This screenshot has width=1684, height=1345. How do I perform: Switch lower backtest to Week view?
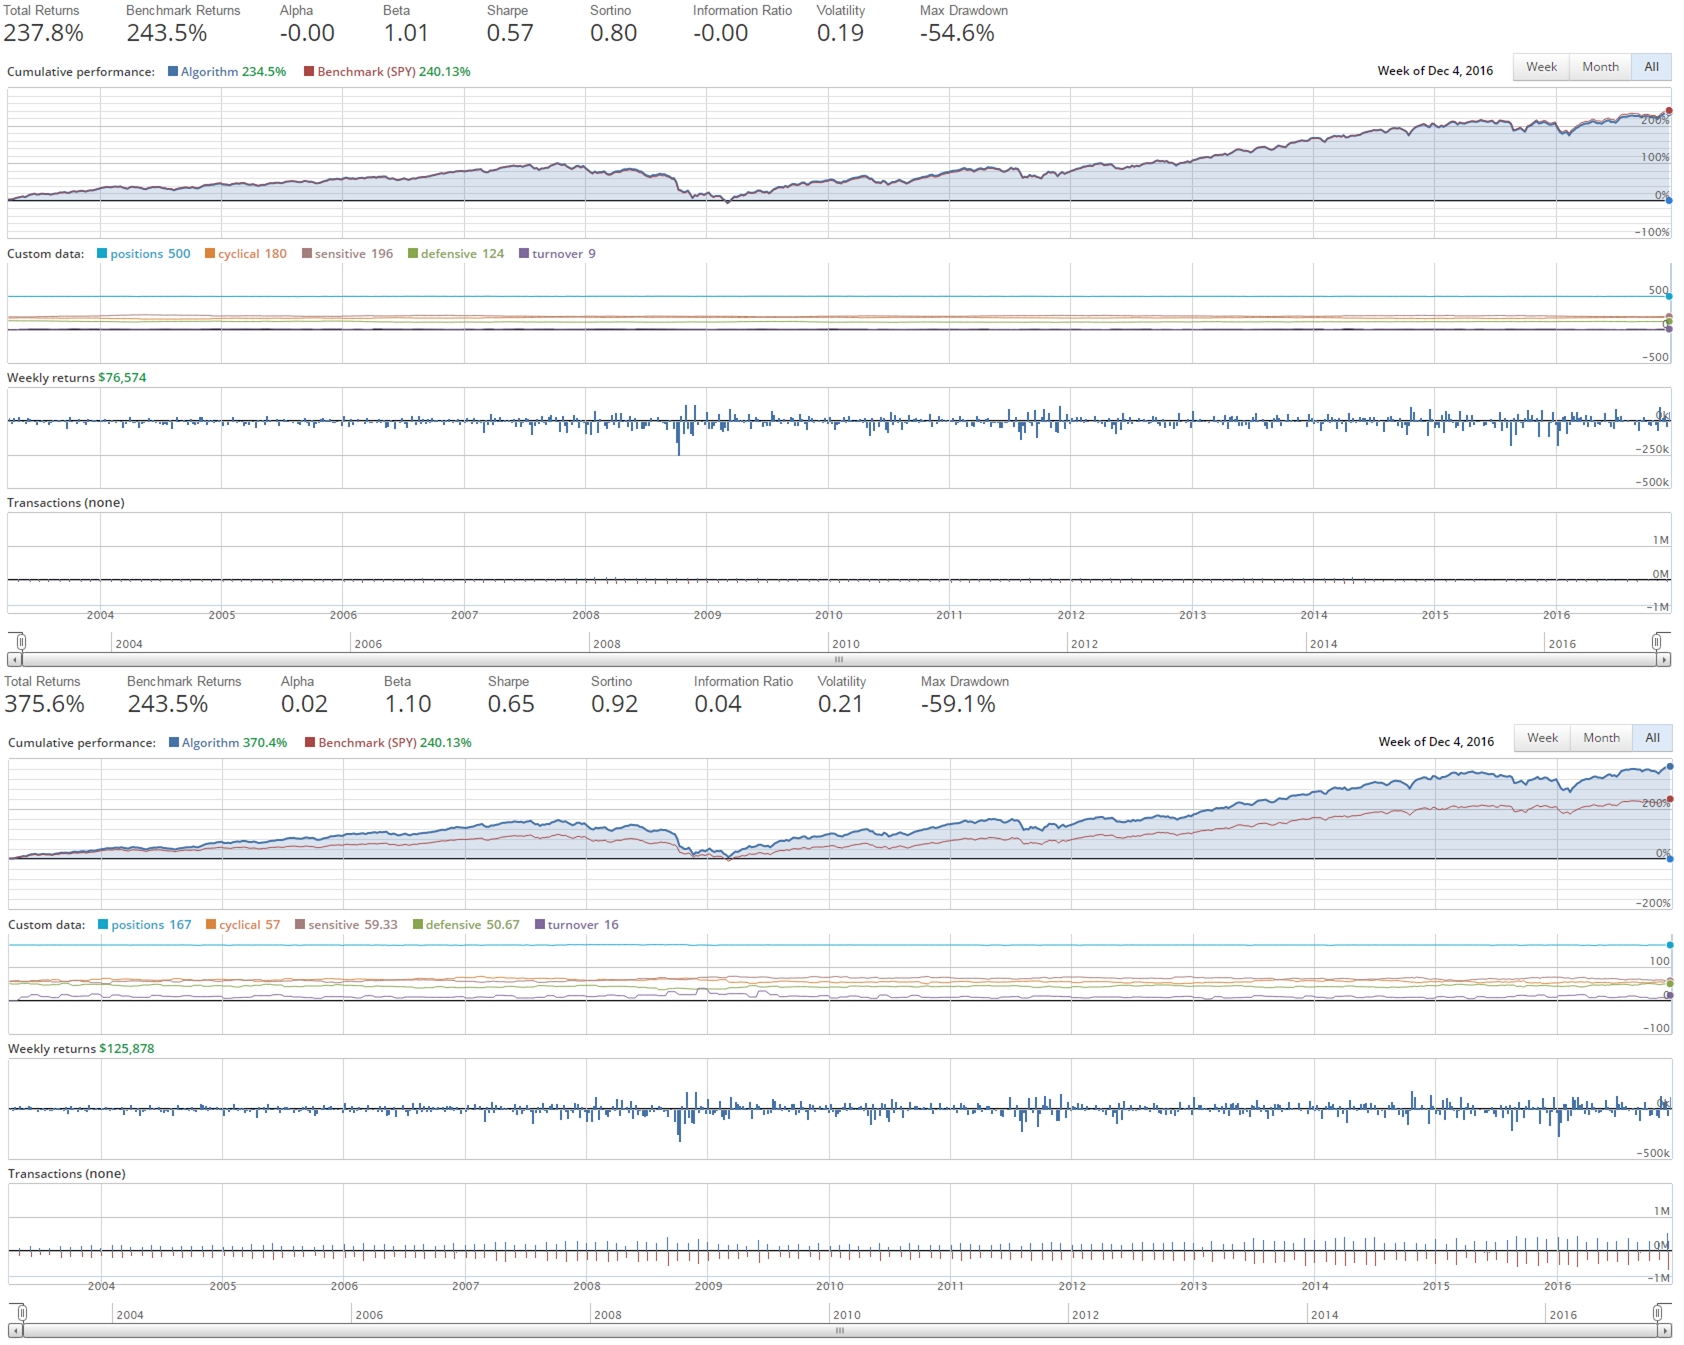click(1541, 738)
